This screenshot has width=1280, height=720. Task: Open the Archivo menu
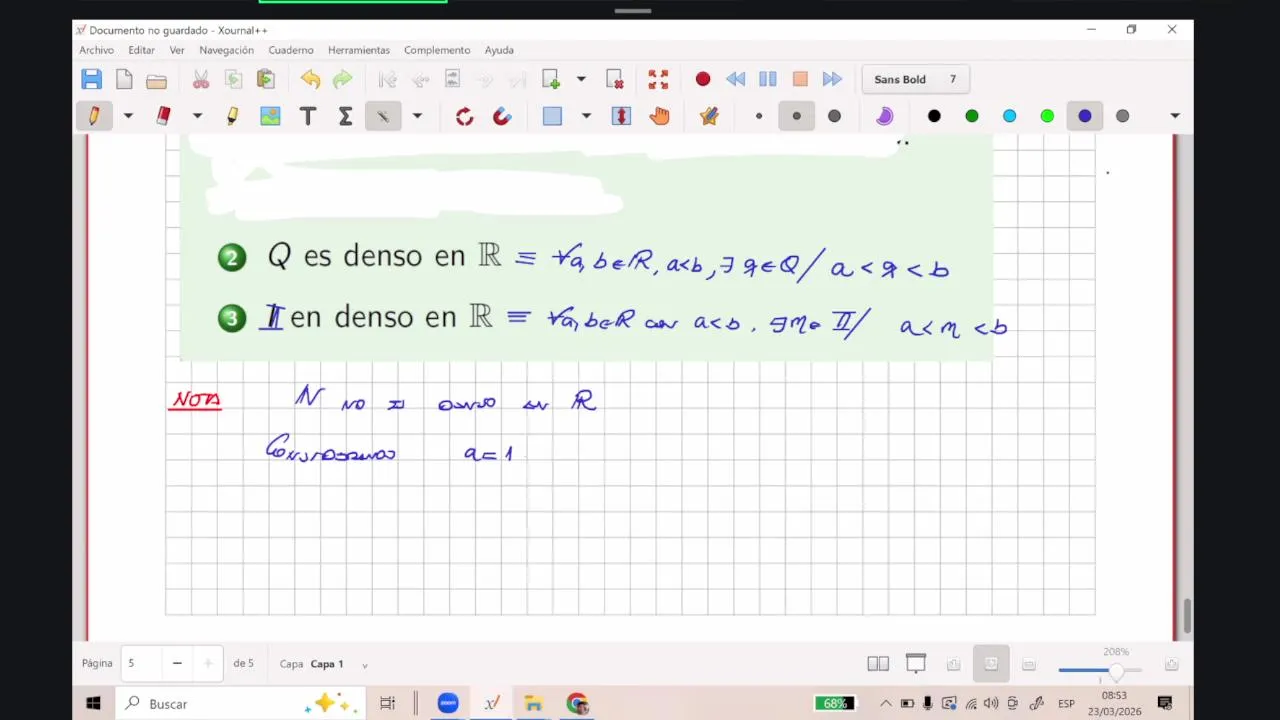click(x=97, y=50)
